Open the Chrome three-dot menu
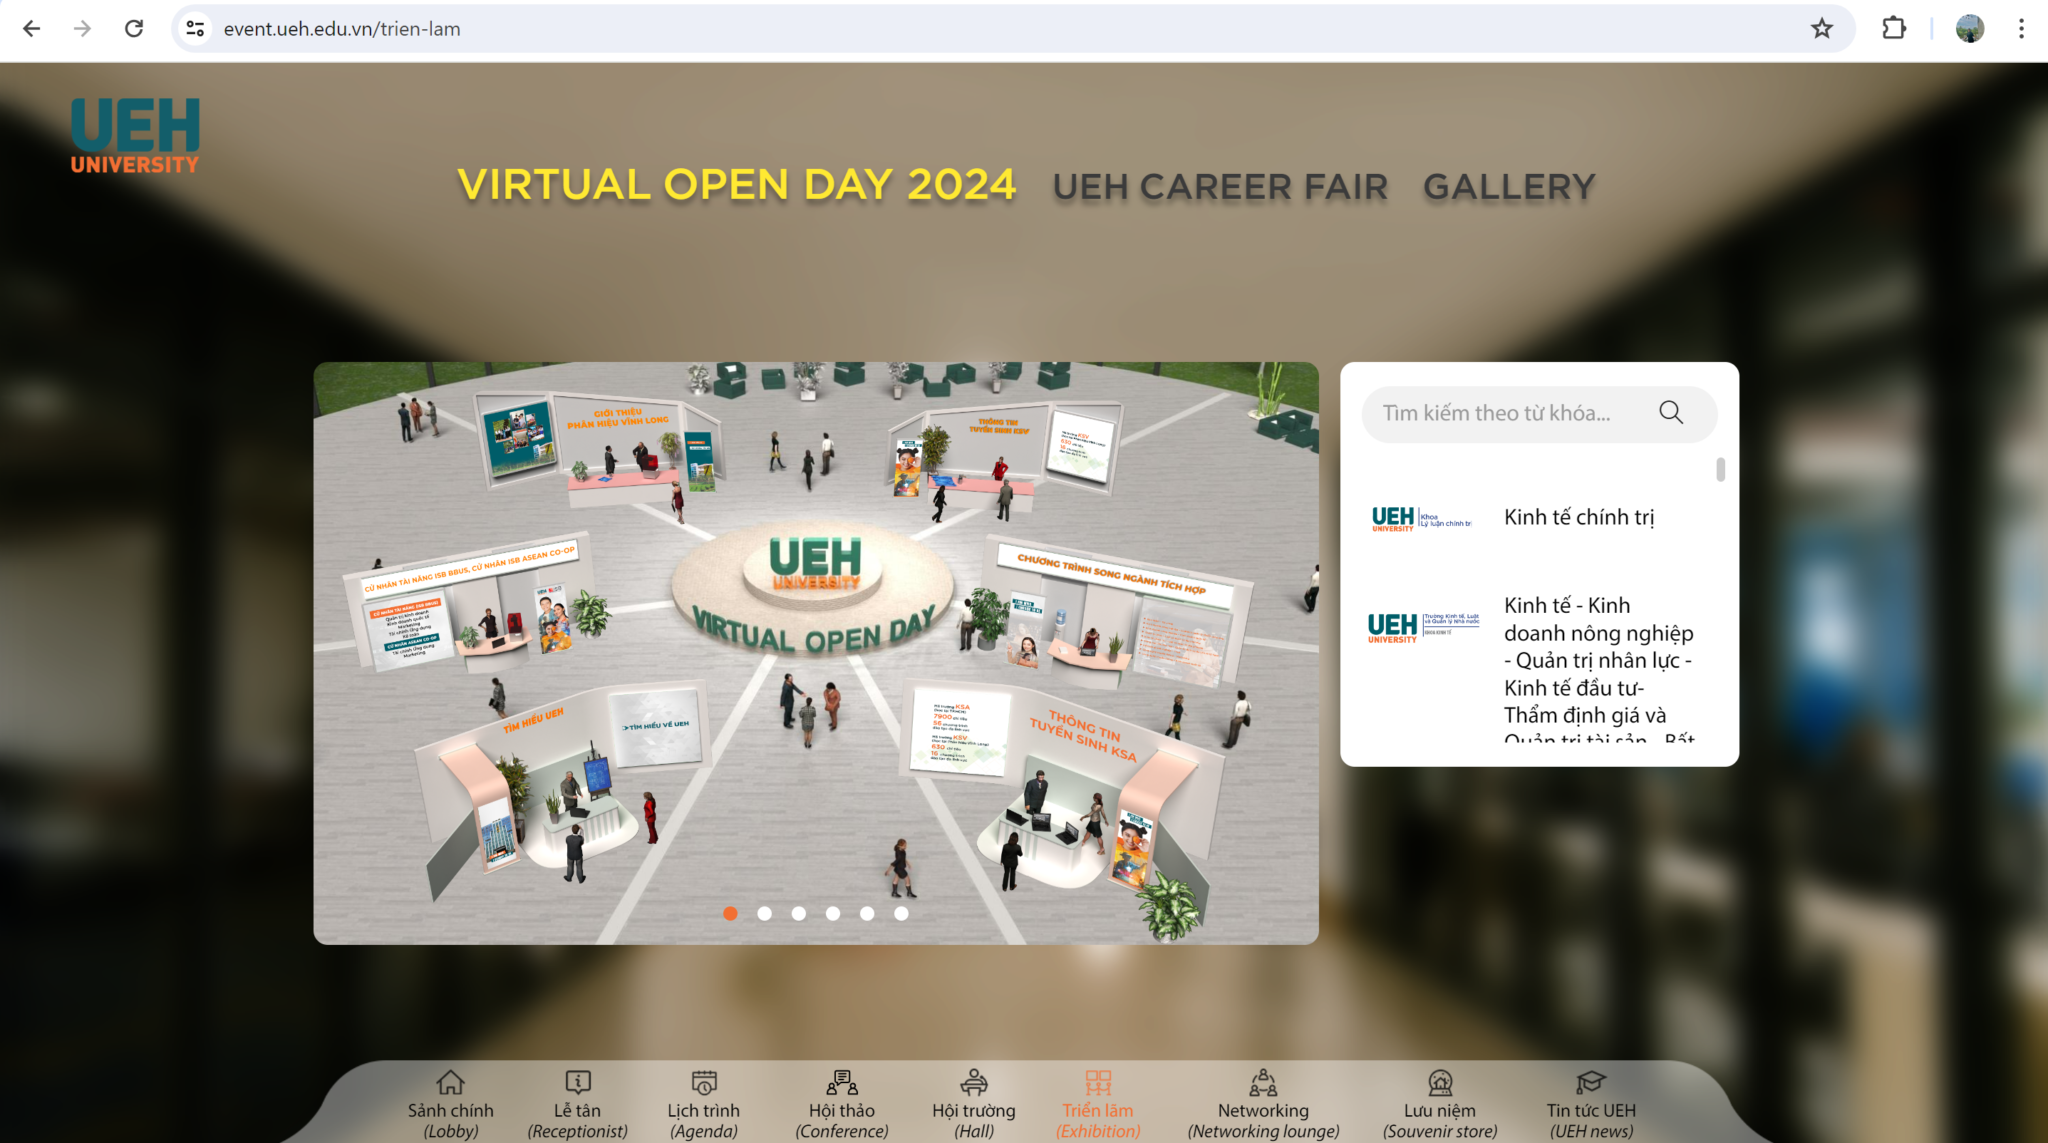 tap(2021, 29)
